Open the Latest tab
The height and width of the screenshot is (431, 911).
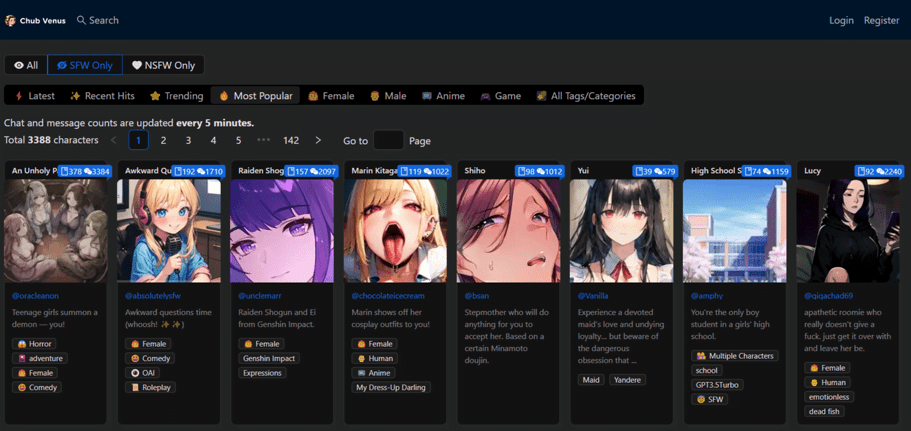coord(35,96)
